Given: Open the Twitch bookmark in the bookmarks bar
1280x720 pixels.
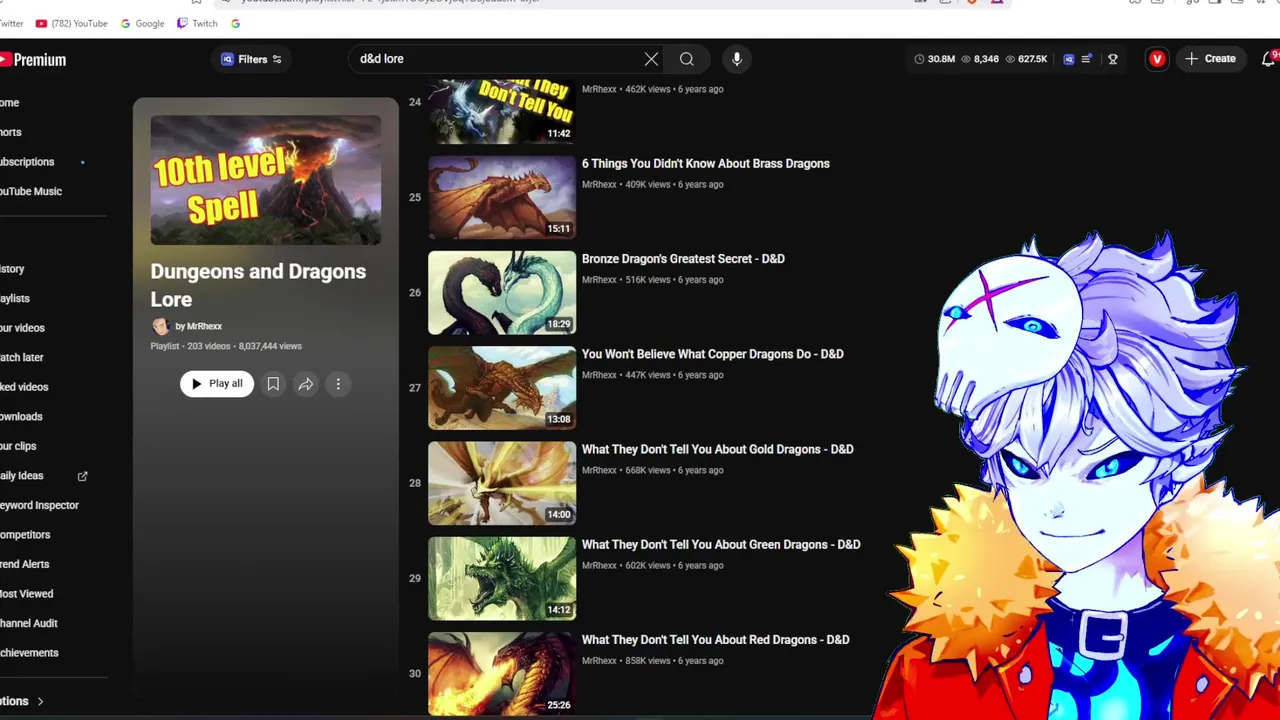Looking at the screenshot, I should click(x=197, y=23).
